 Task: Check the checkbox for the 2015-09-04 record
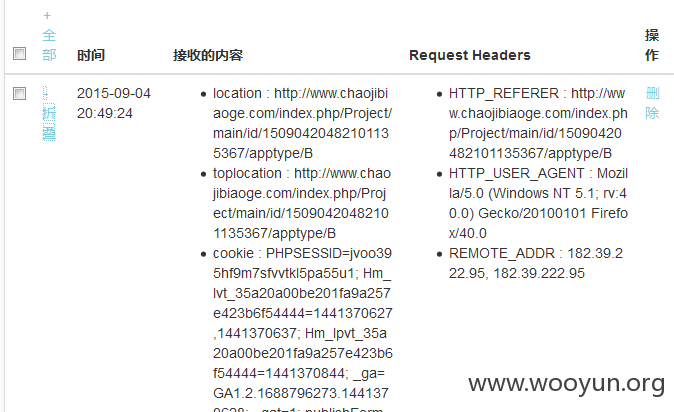(x=19, y=93)
